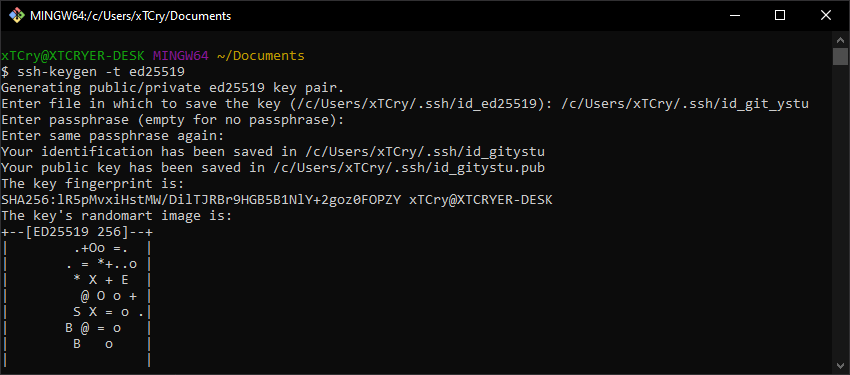Click the ssh-keygen -t ed25519 command text
This screenshot has width=850, height=375.
point(101,72)
